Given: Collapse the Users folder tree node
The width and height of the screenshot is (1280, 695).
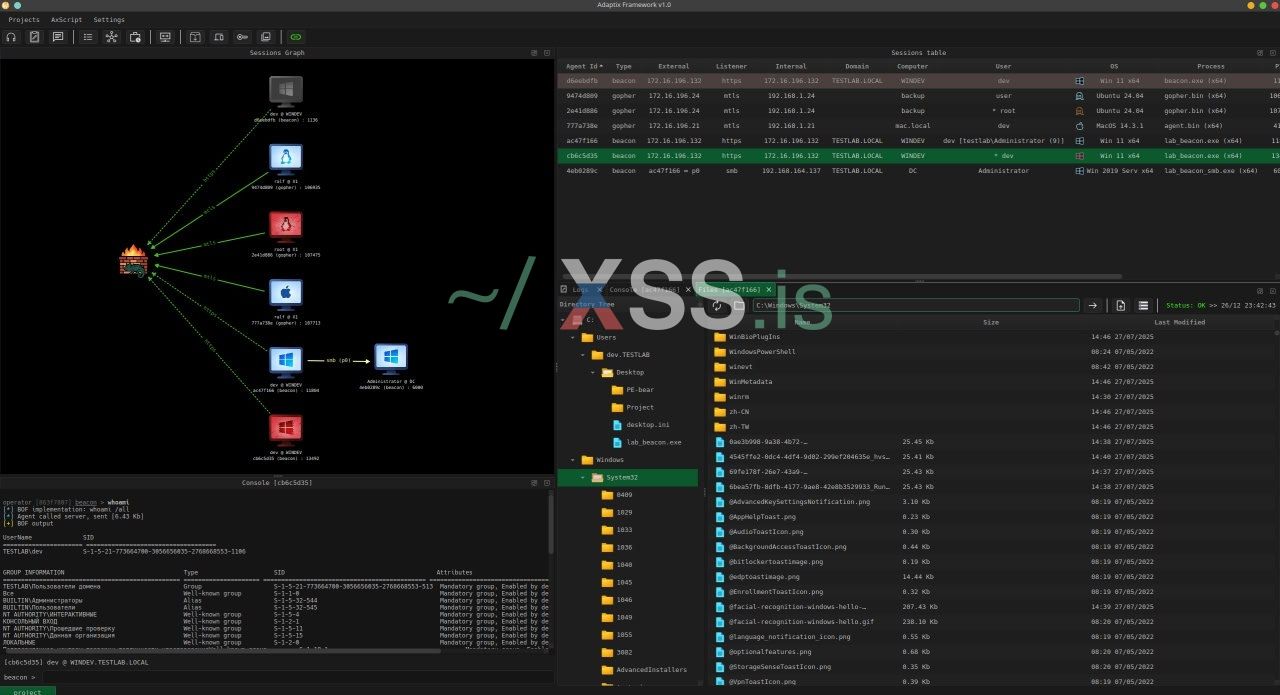Looking at the screenshot, I should [573, 338].
